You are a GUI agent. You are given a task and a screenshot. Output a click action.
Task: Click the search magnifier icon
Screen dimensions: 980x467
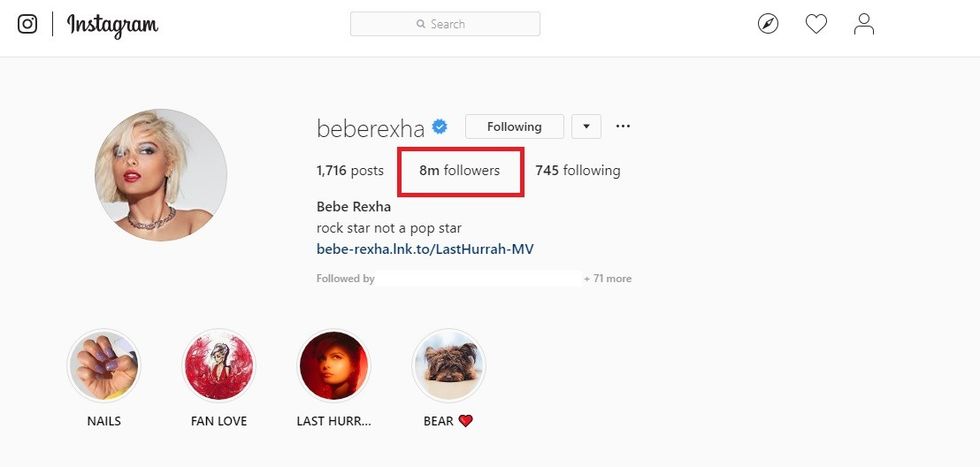click(x=421, y=24)
